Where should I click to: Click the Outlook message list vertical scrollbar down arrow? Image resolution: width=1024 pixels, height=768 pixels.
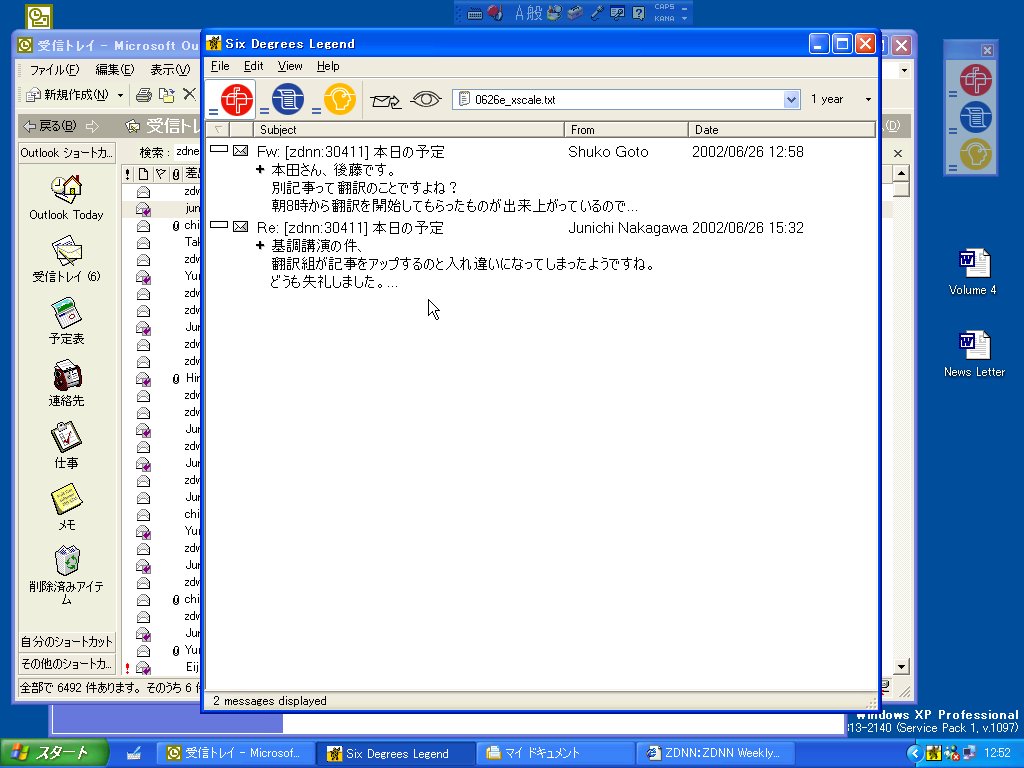click(901, 667)
